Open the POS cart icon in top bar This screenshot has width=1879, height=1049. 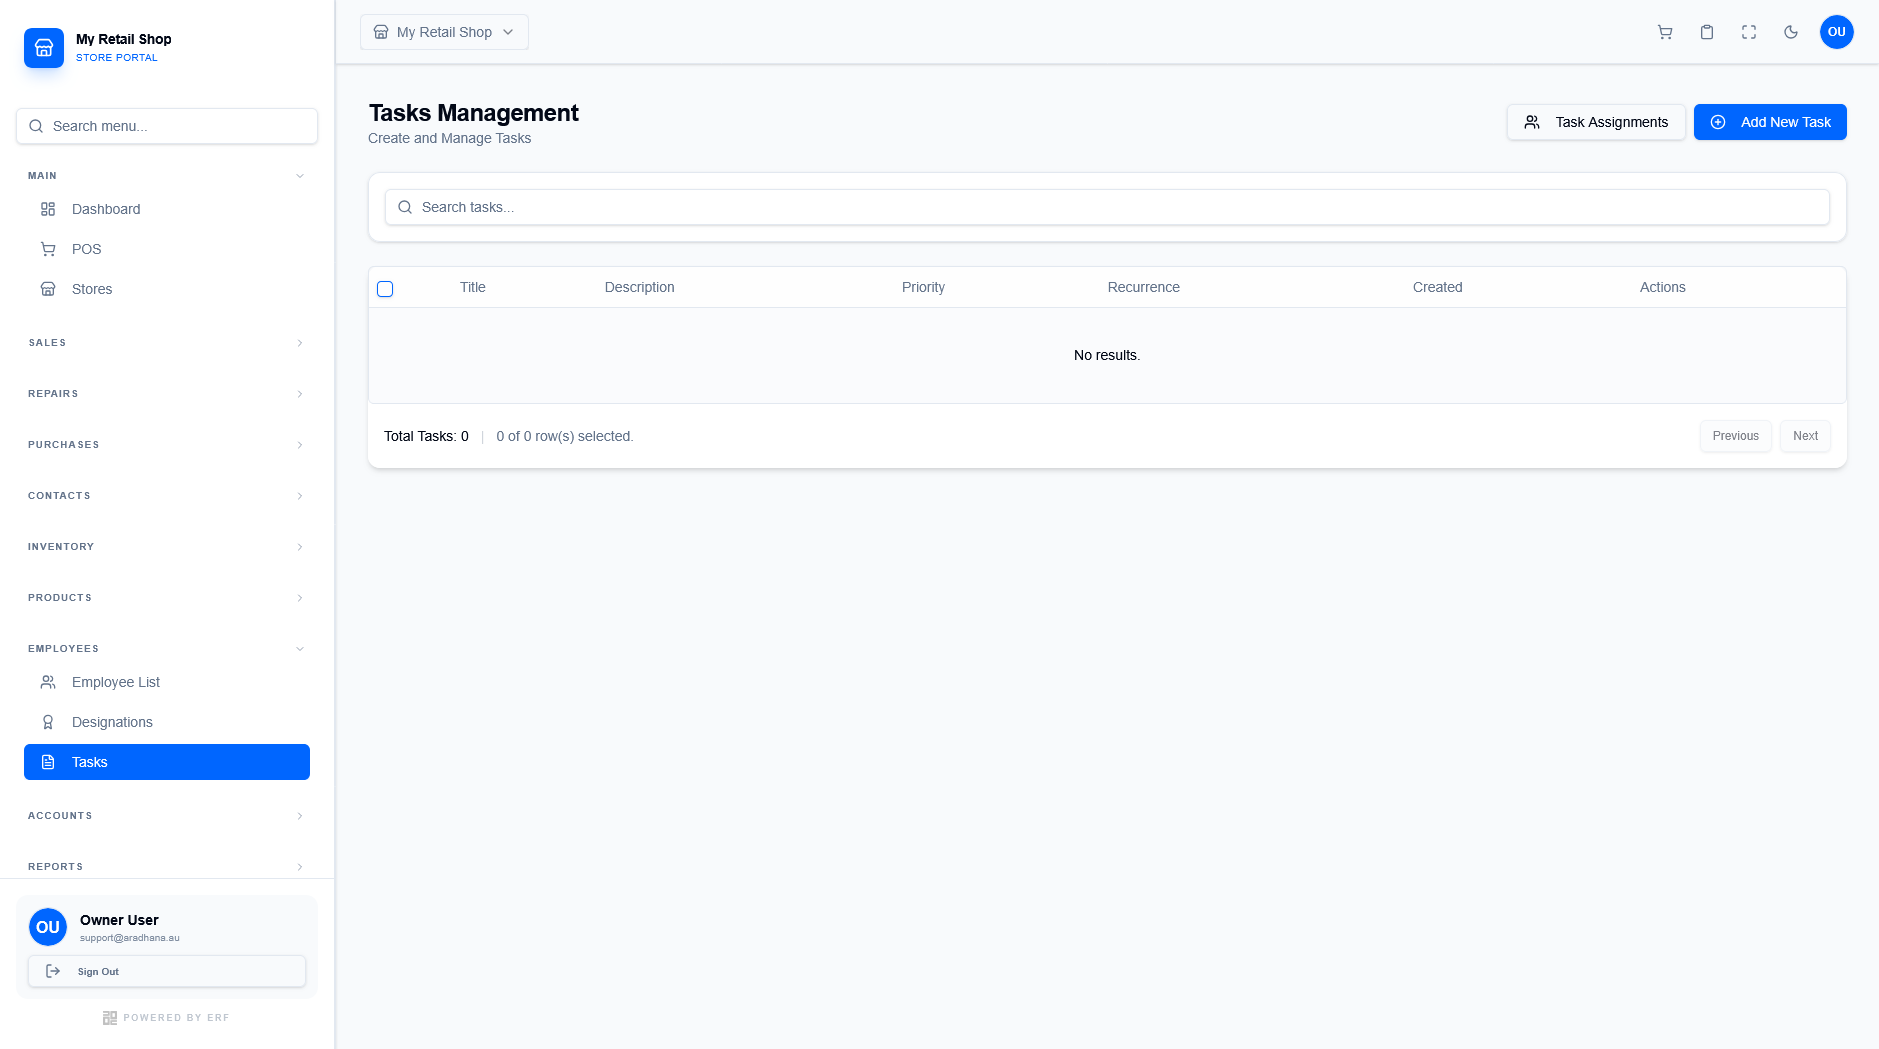coord(1664,31)
